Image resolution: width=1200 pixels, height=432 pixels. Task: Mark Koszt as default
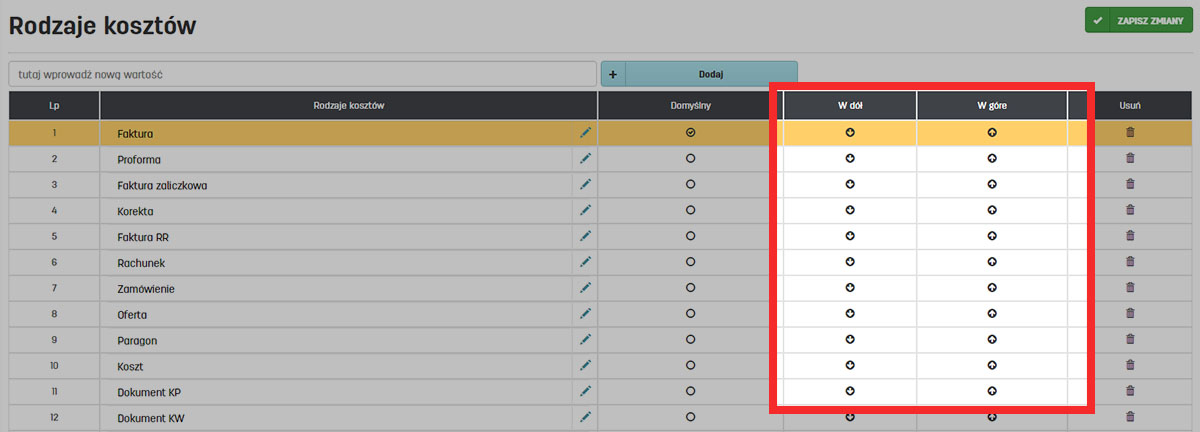point(690,365)
